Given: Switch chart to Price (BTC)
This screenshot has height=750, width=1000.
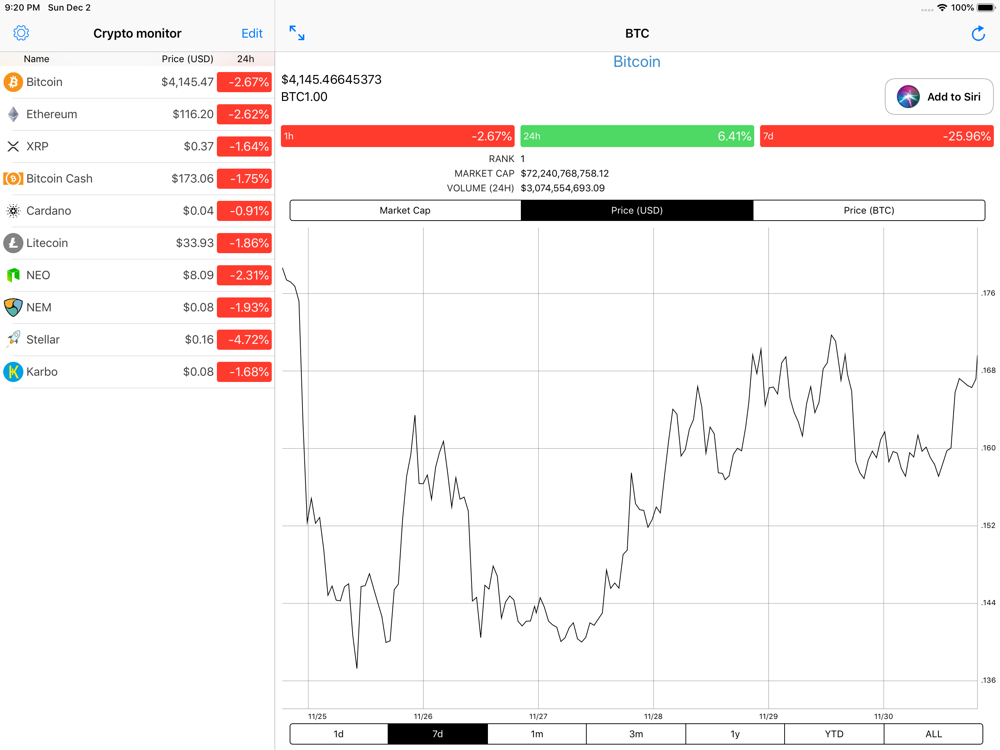Looking at the screenshot, I should (x=869, y=210).
